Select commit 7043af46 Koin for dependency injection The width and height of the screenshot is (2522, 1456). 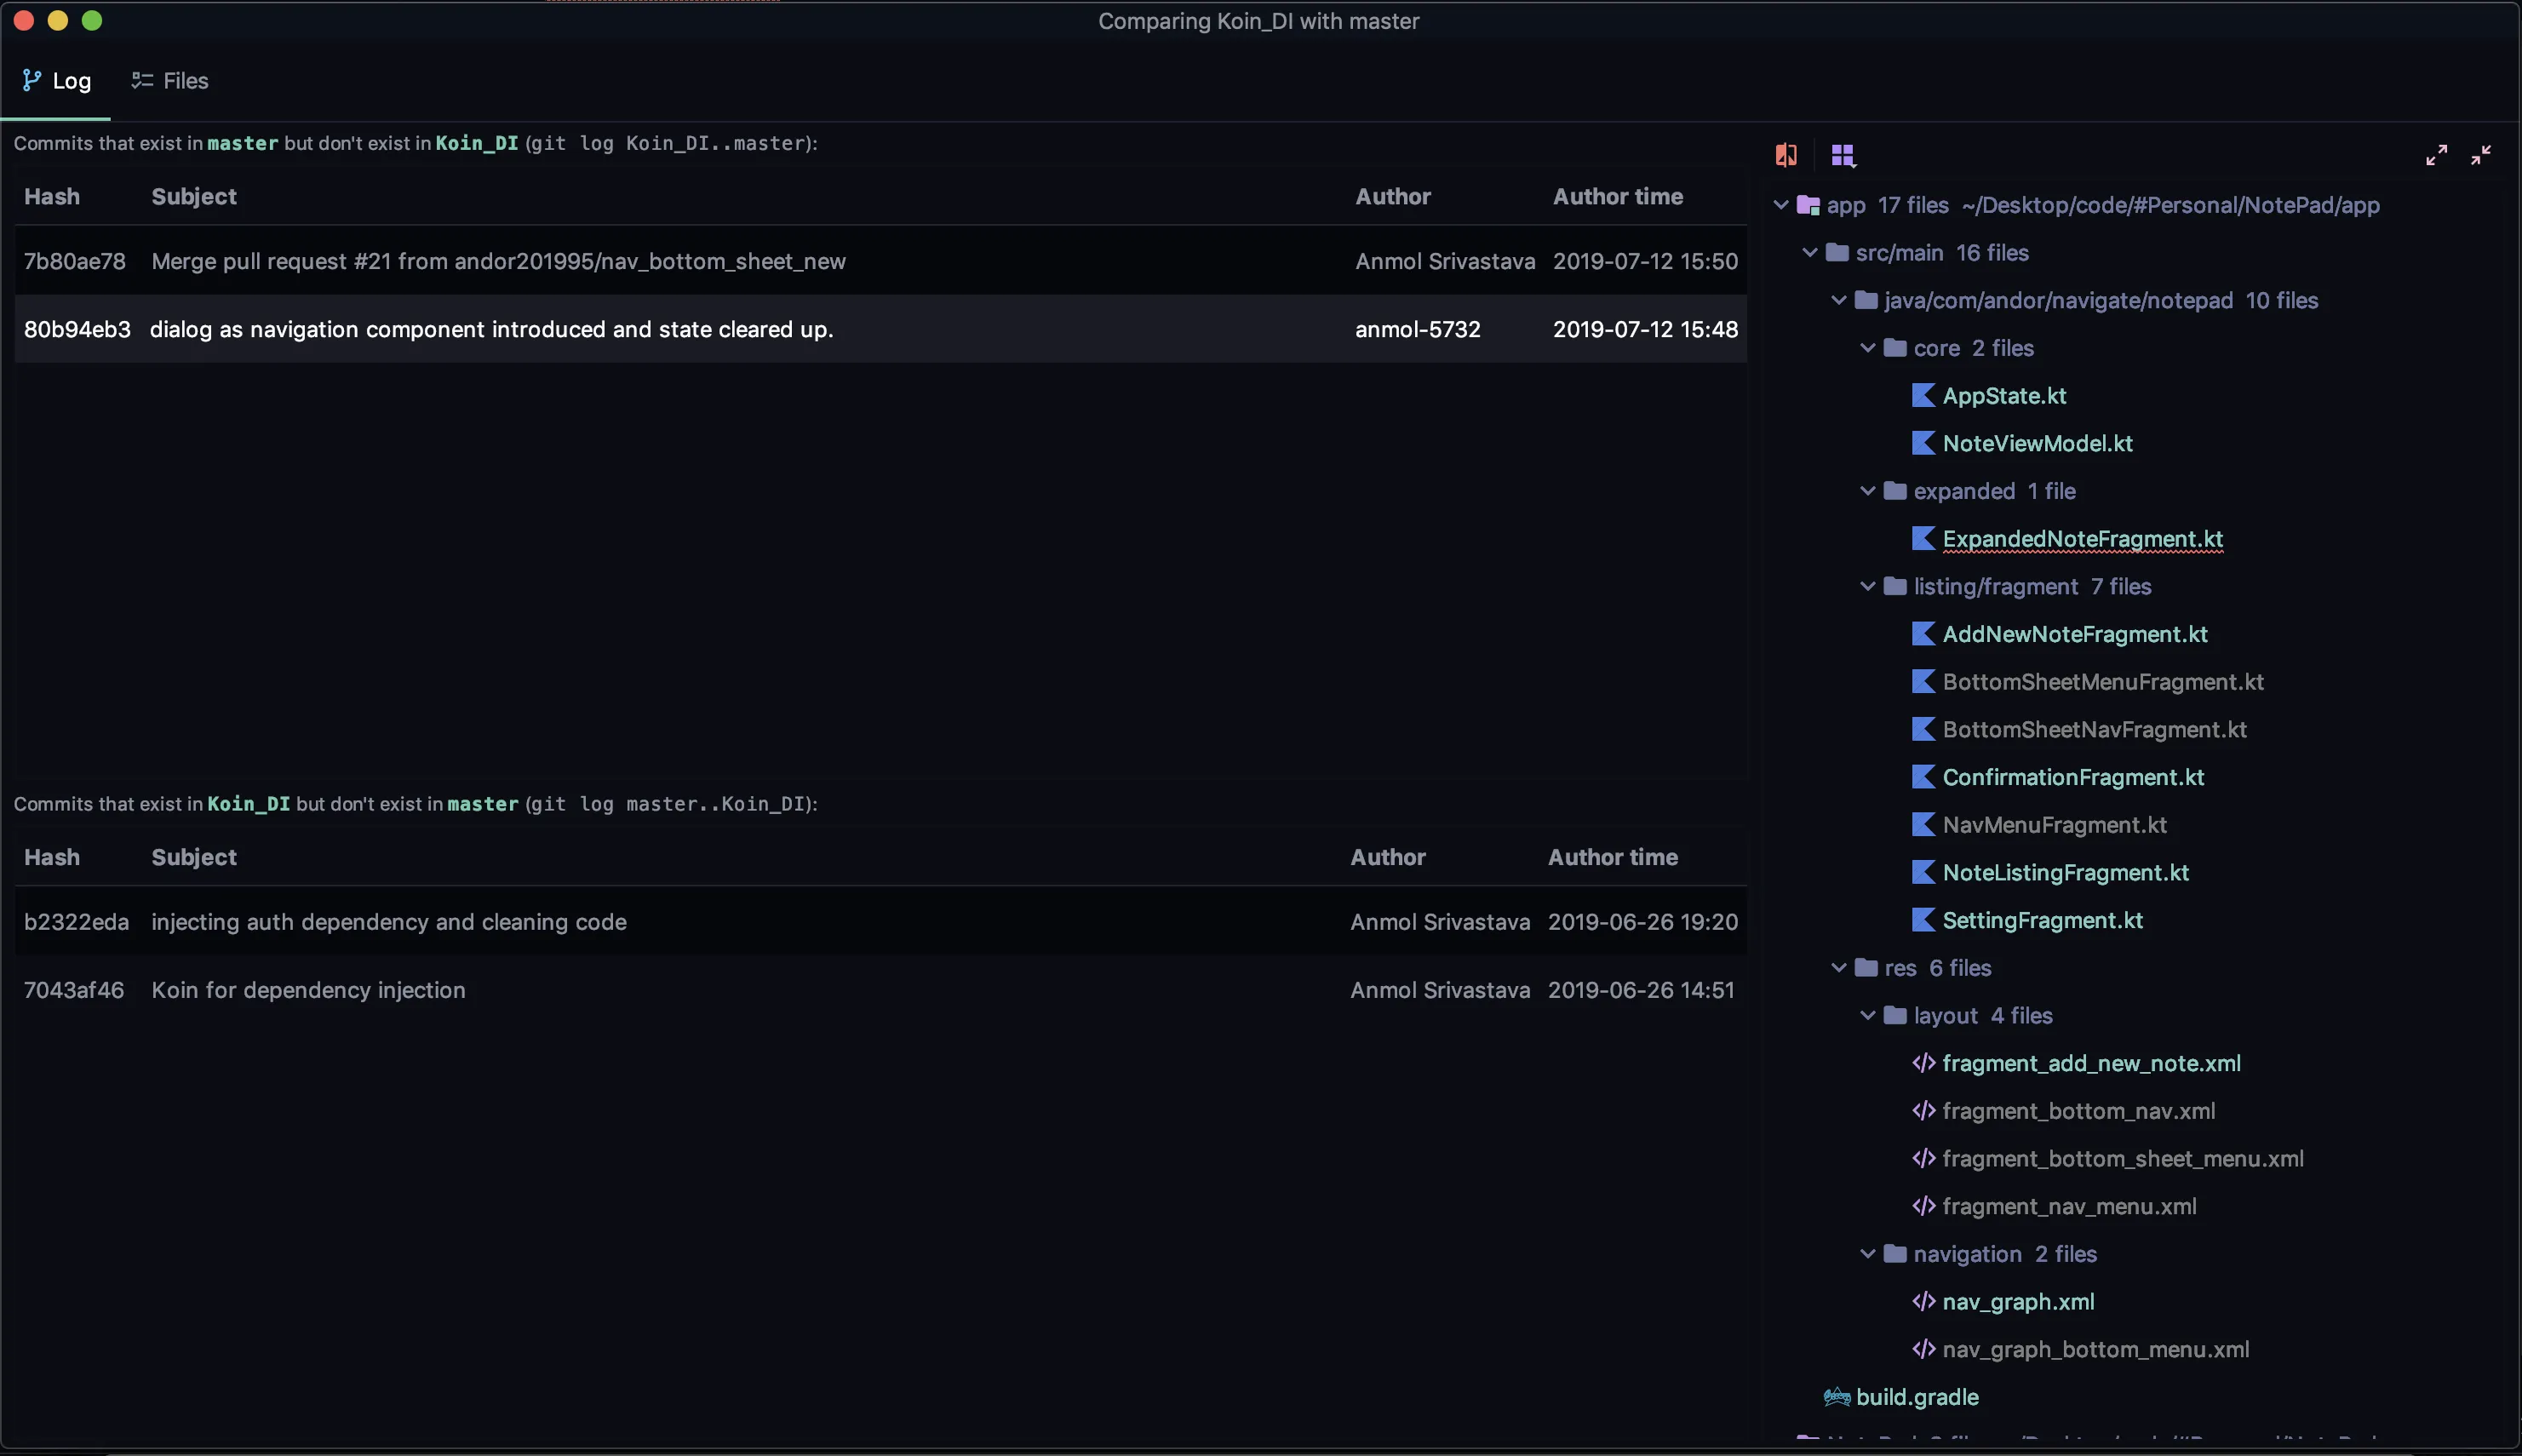tap(880, 990)
